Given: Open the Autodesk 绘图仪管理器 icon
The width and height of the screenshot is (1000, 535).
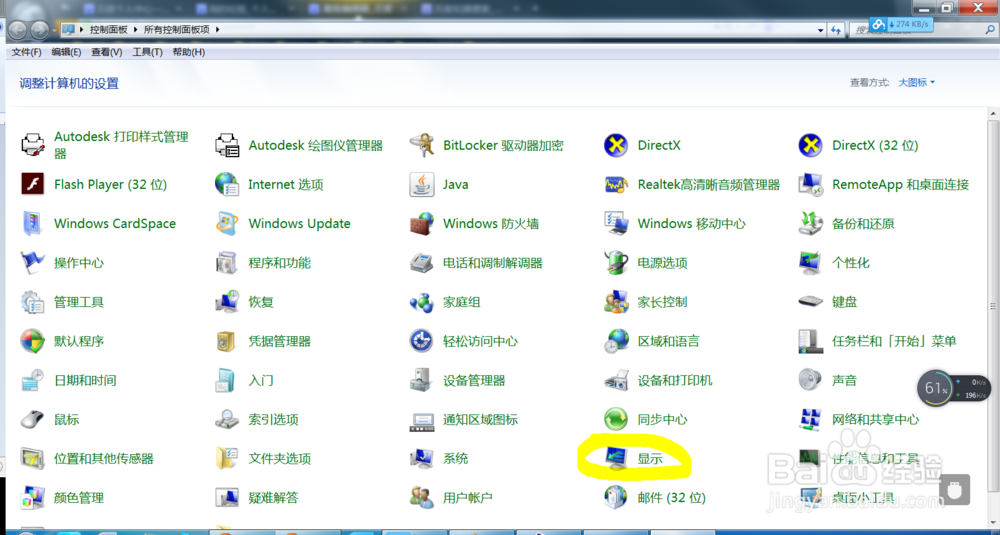Looking at the screenshot, I should tap(227, 145).
